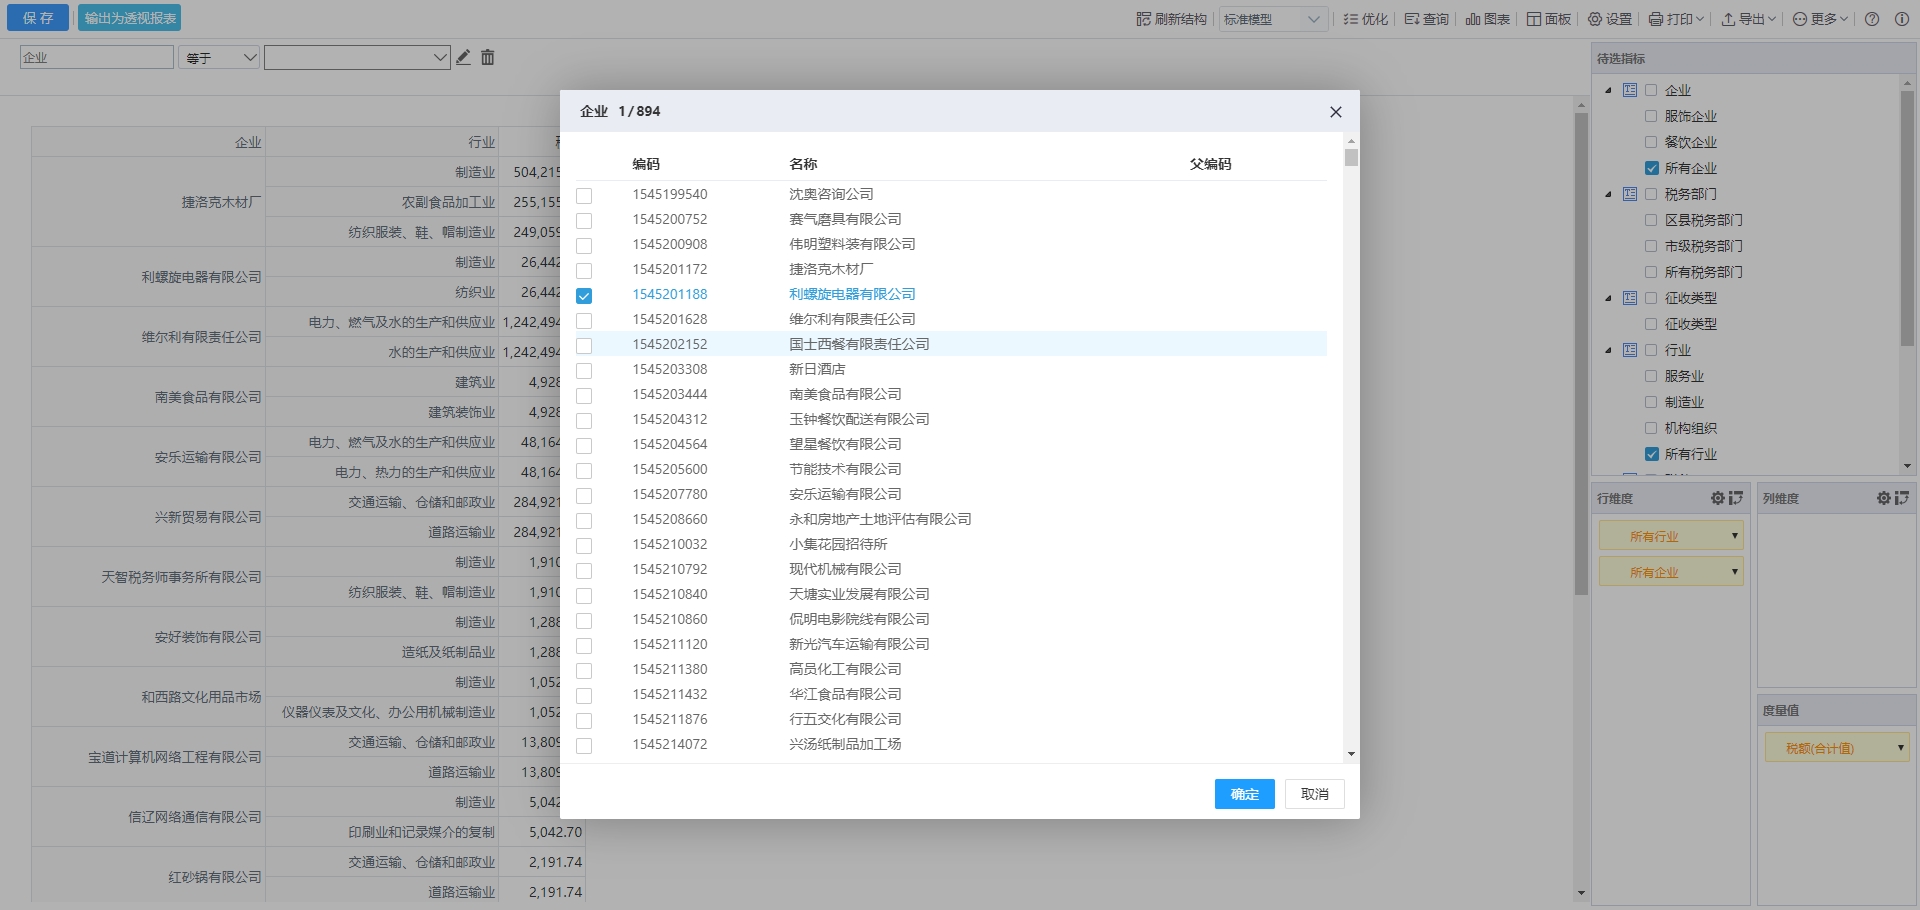Image resolution: width=1920 pixels, height=910 pixels.
Task: Click the 企业 filter input field
Action: pos(97,58)
